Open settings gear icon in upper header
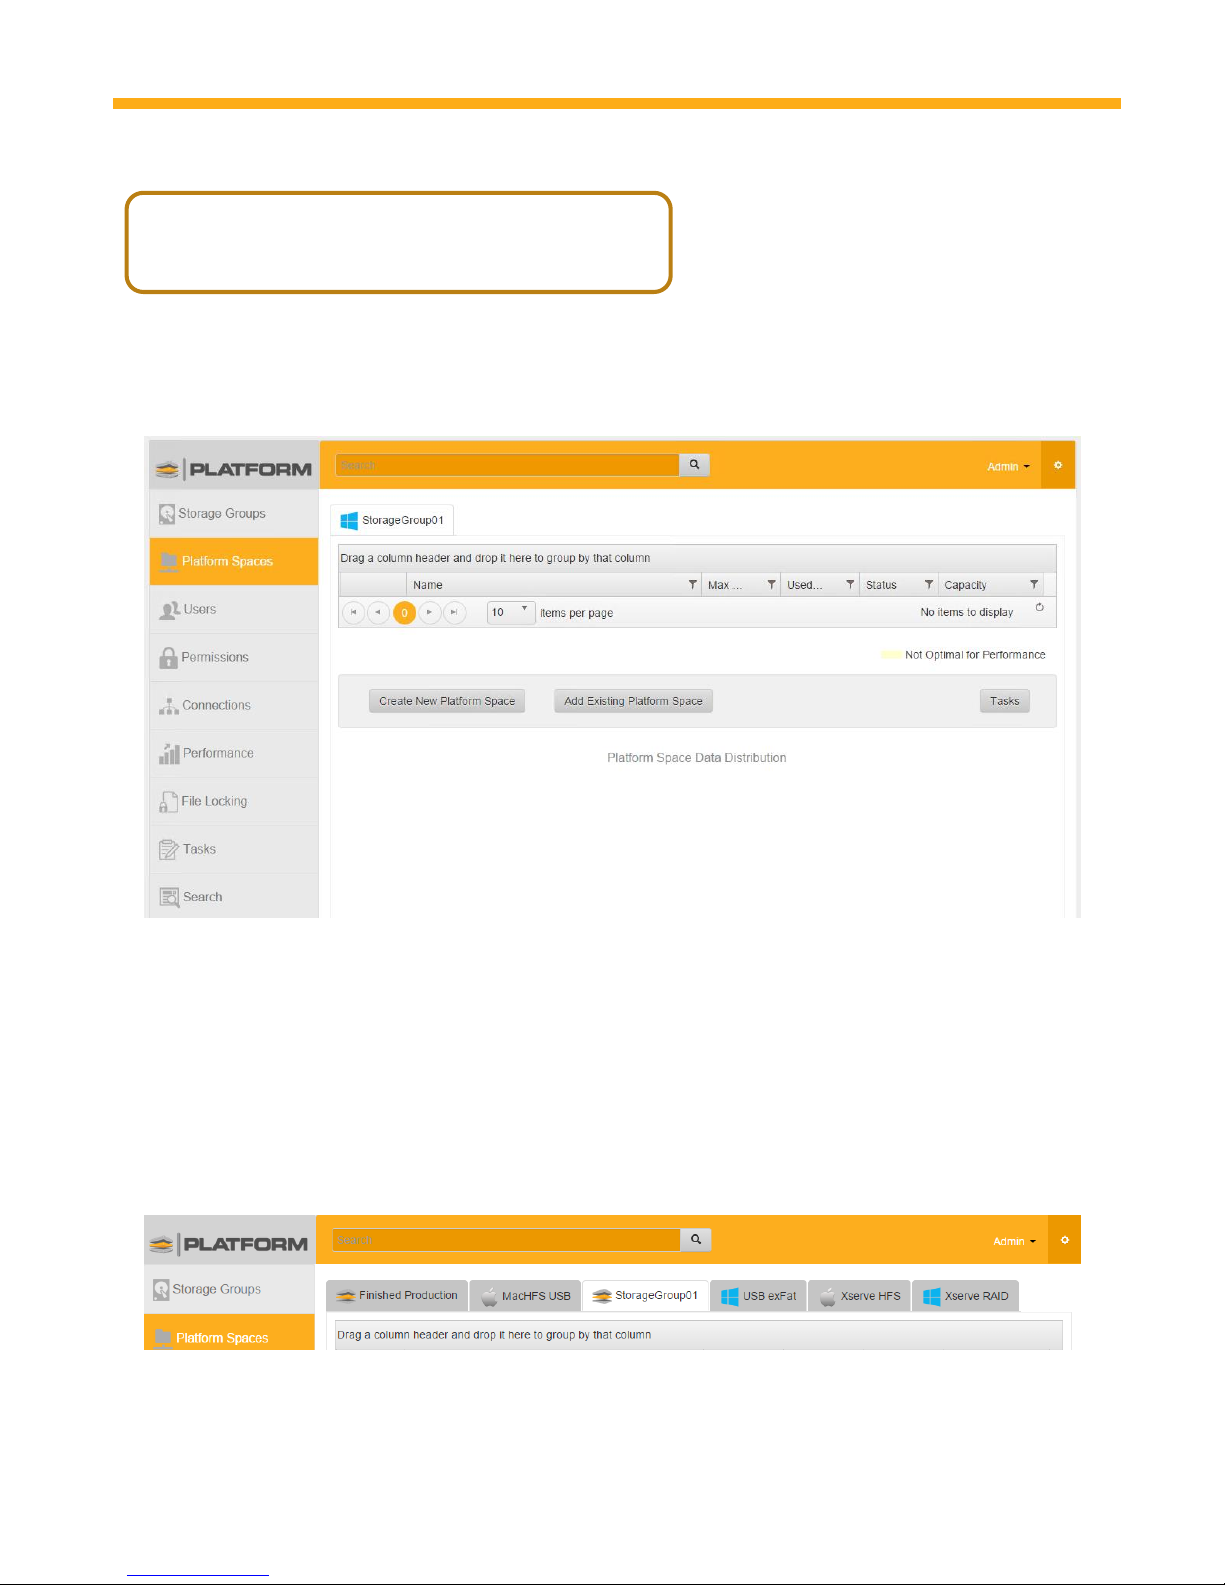Image resolution: width=1225 pixels, height=1585 pixels. coord(1057,465)
